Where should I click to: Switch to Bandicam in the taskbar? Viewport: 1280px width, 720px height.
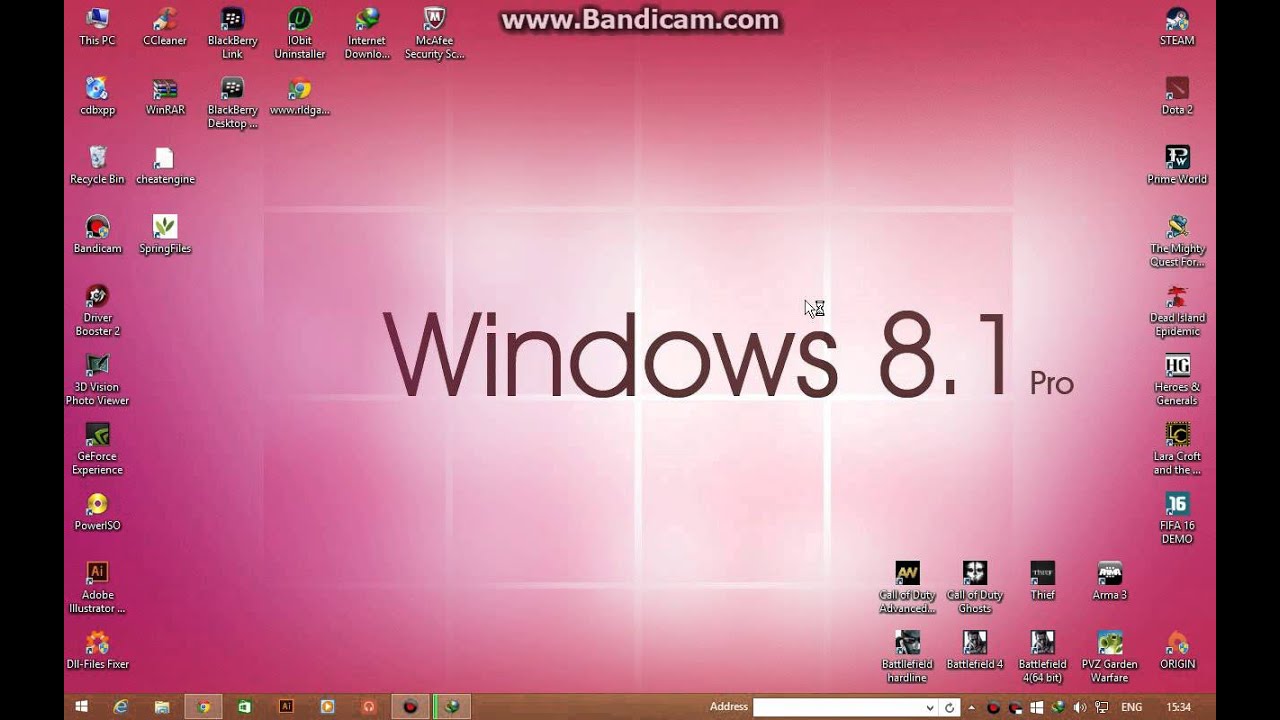coord(410,707)
